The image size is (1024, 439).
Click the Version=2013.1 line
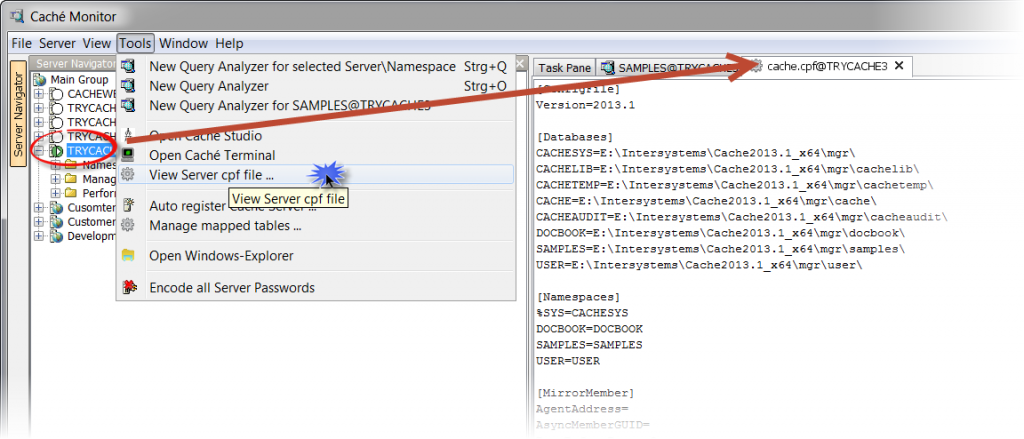click(585, 105)
